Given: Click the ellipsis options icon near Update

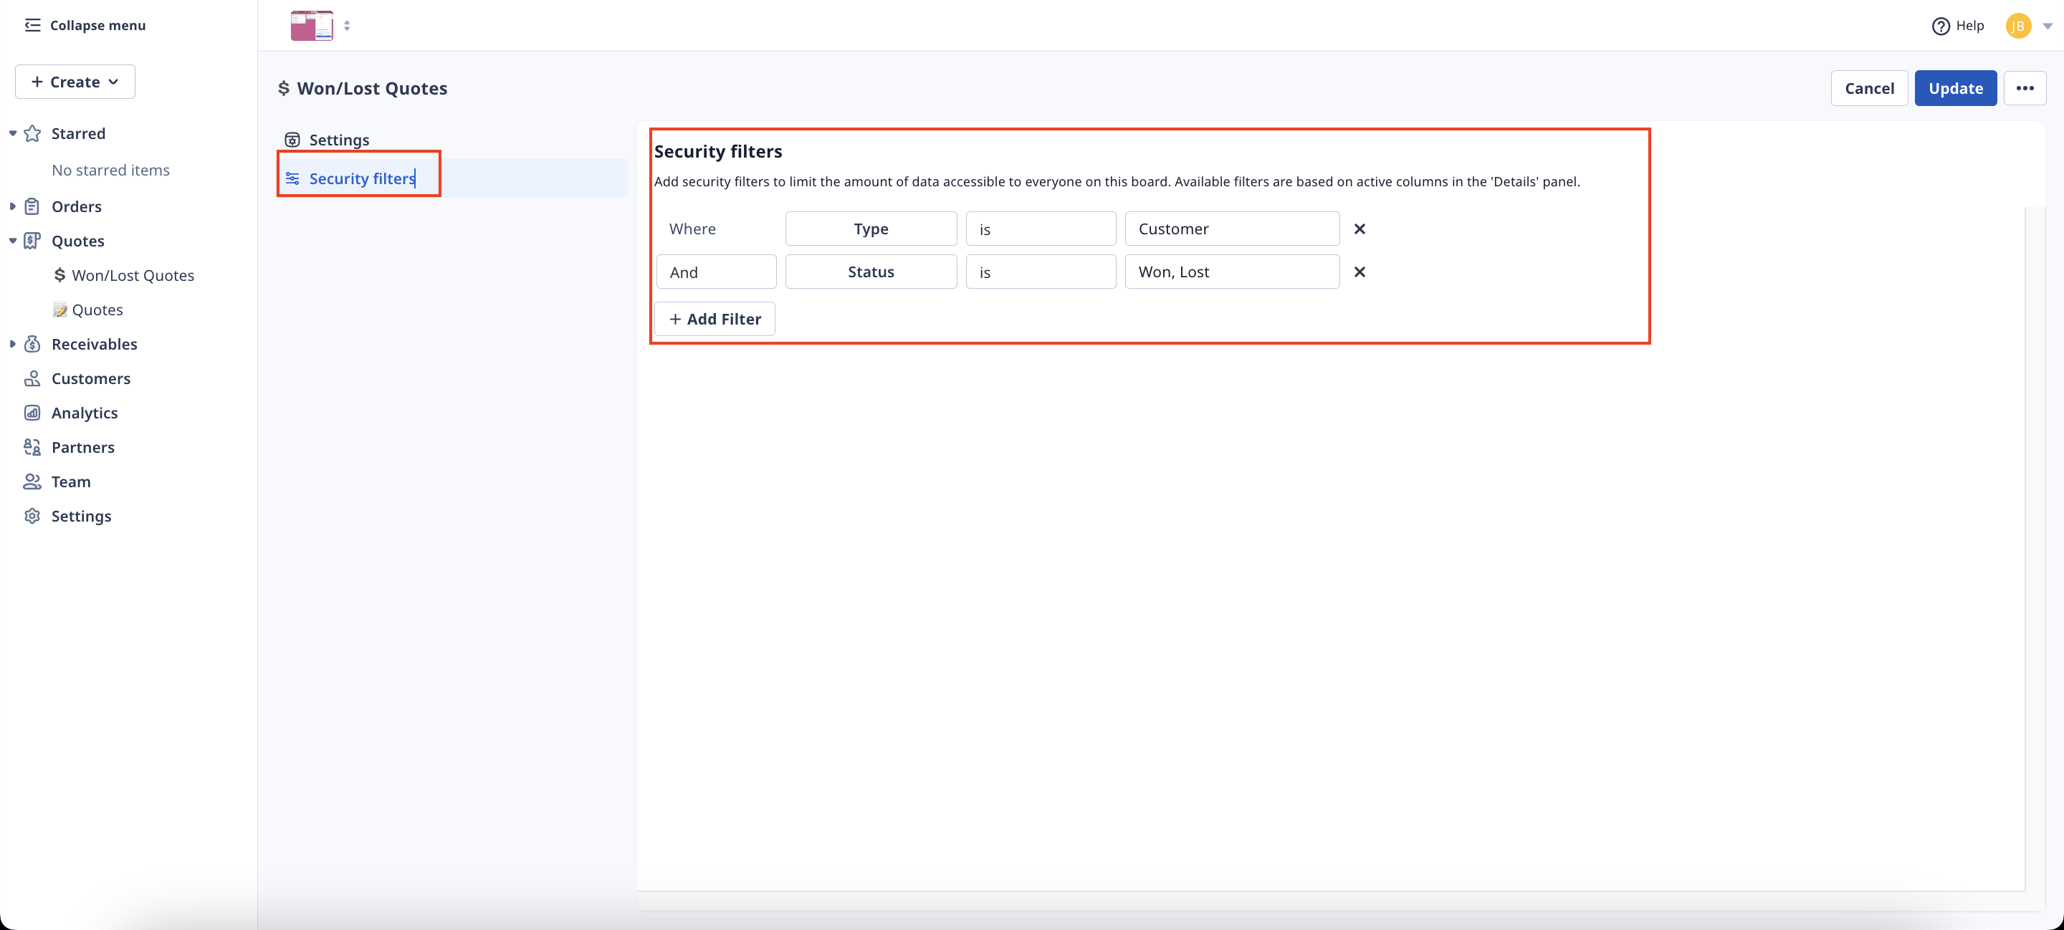Looking at the screenshot, I should point(2025,88).
